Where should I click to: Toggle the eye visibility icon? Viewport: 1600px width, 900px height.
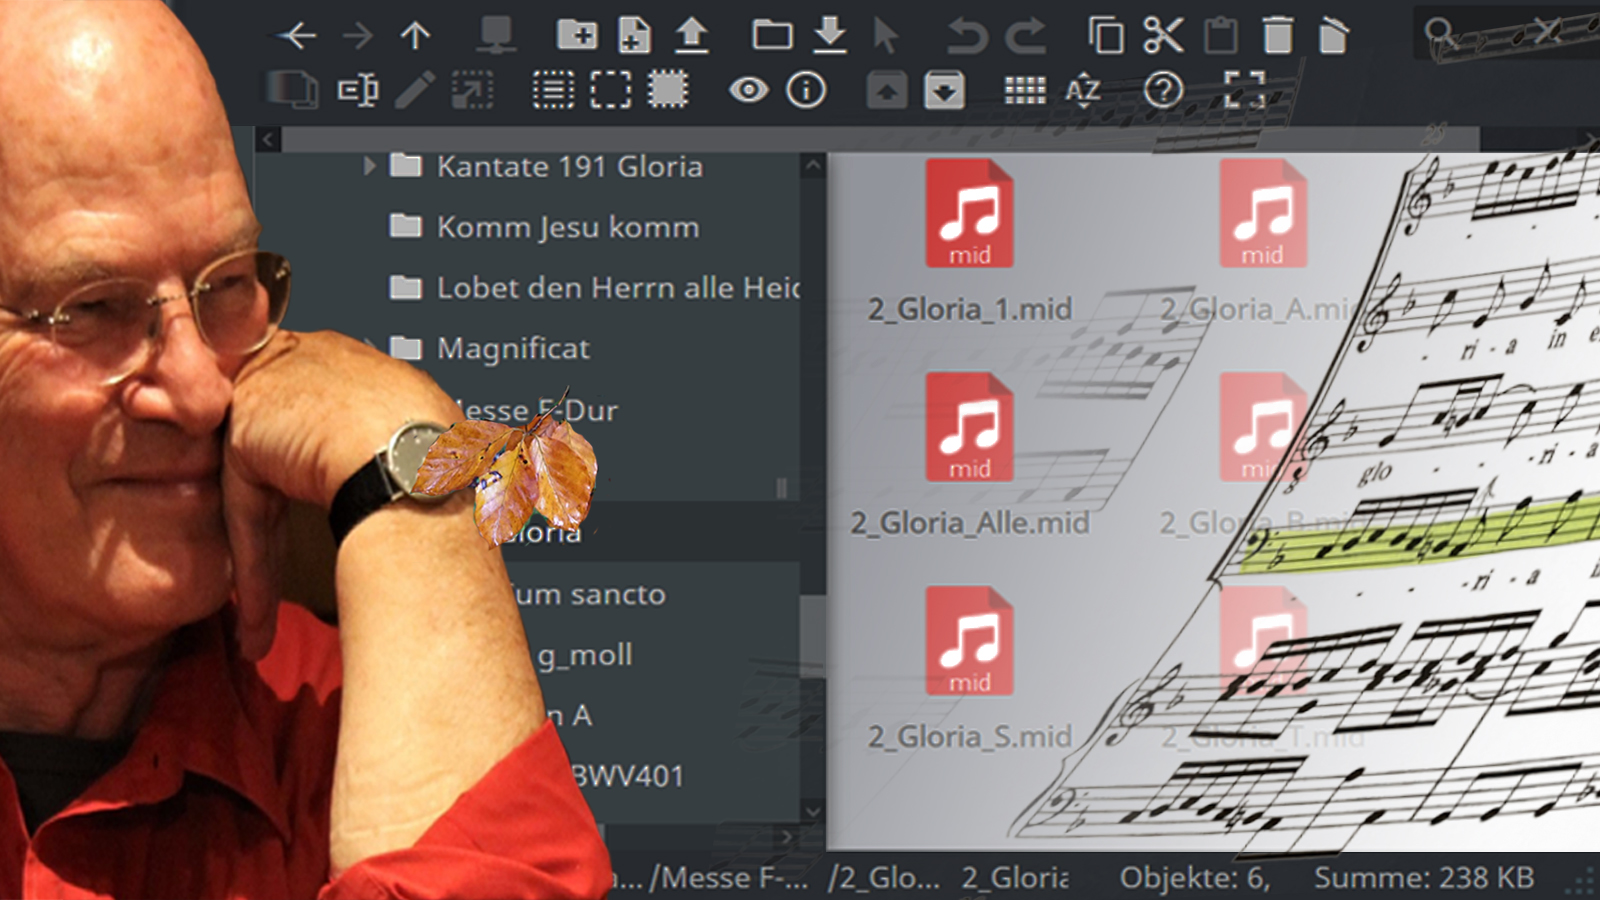pyautogui.click(x=748, y=91)
